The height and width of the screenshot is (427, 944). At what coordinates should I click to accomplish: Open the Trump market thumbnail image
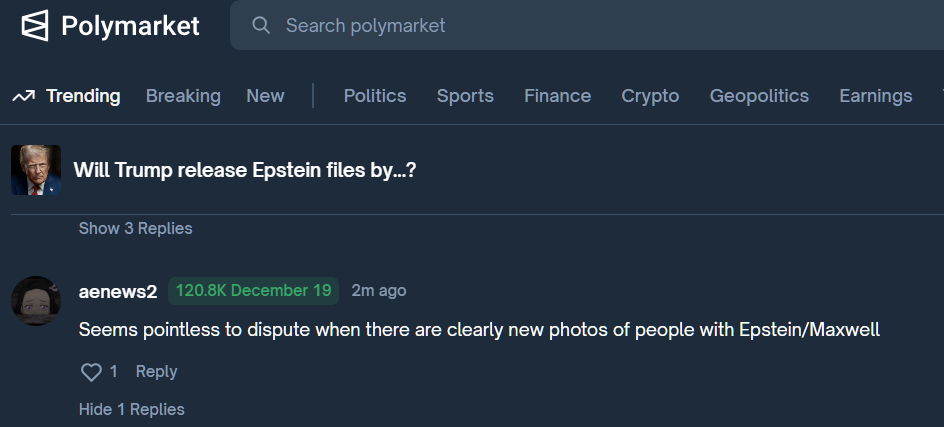tap(36, 170)
